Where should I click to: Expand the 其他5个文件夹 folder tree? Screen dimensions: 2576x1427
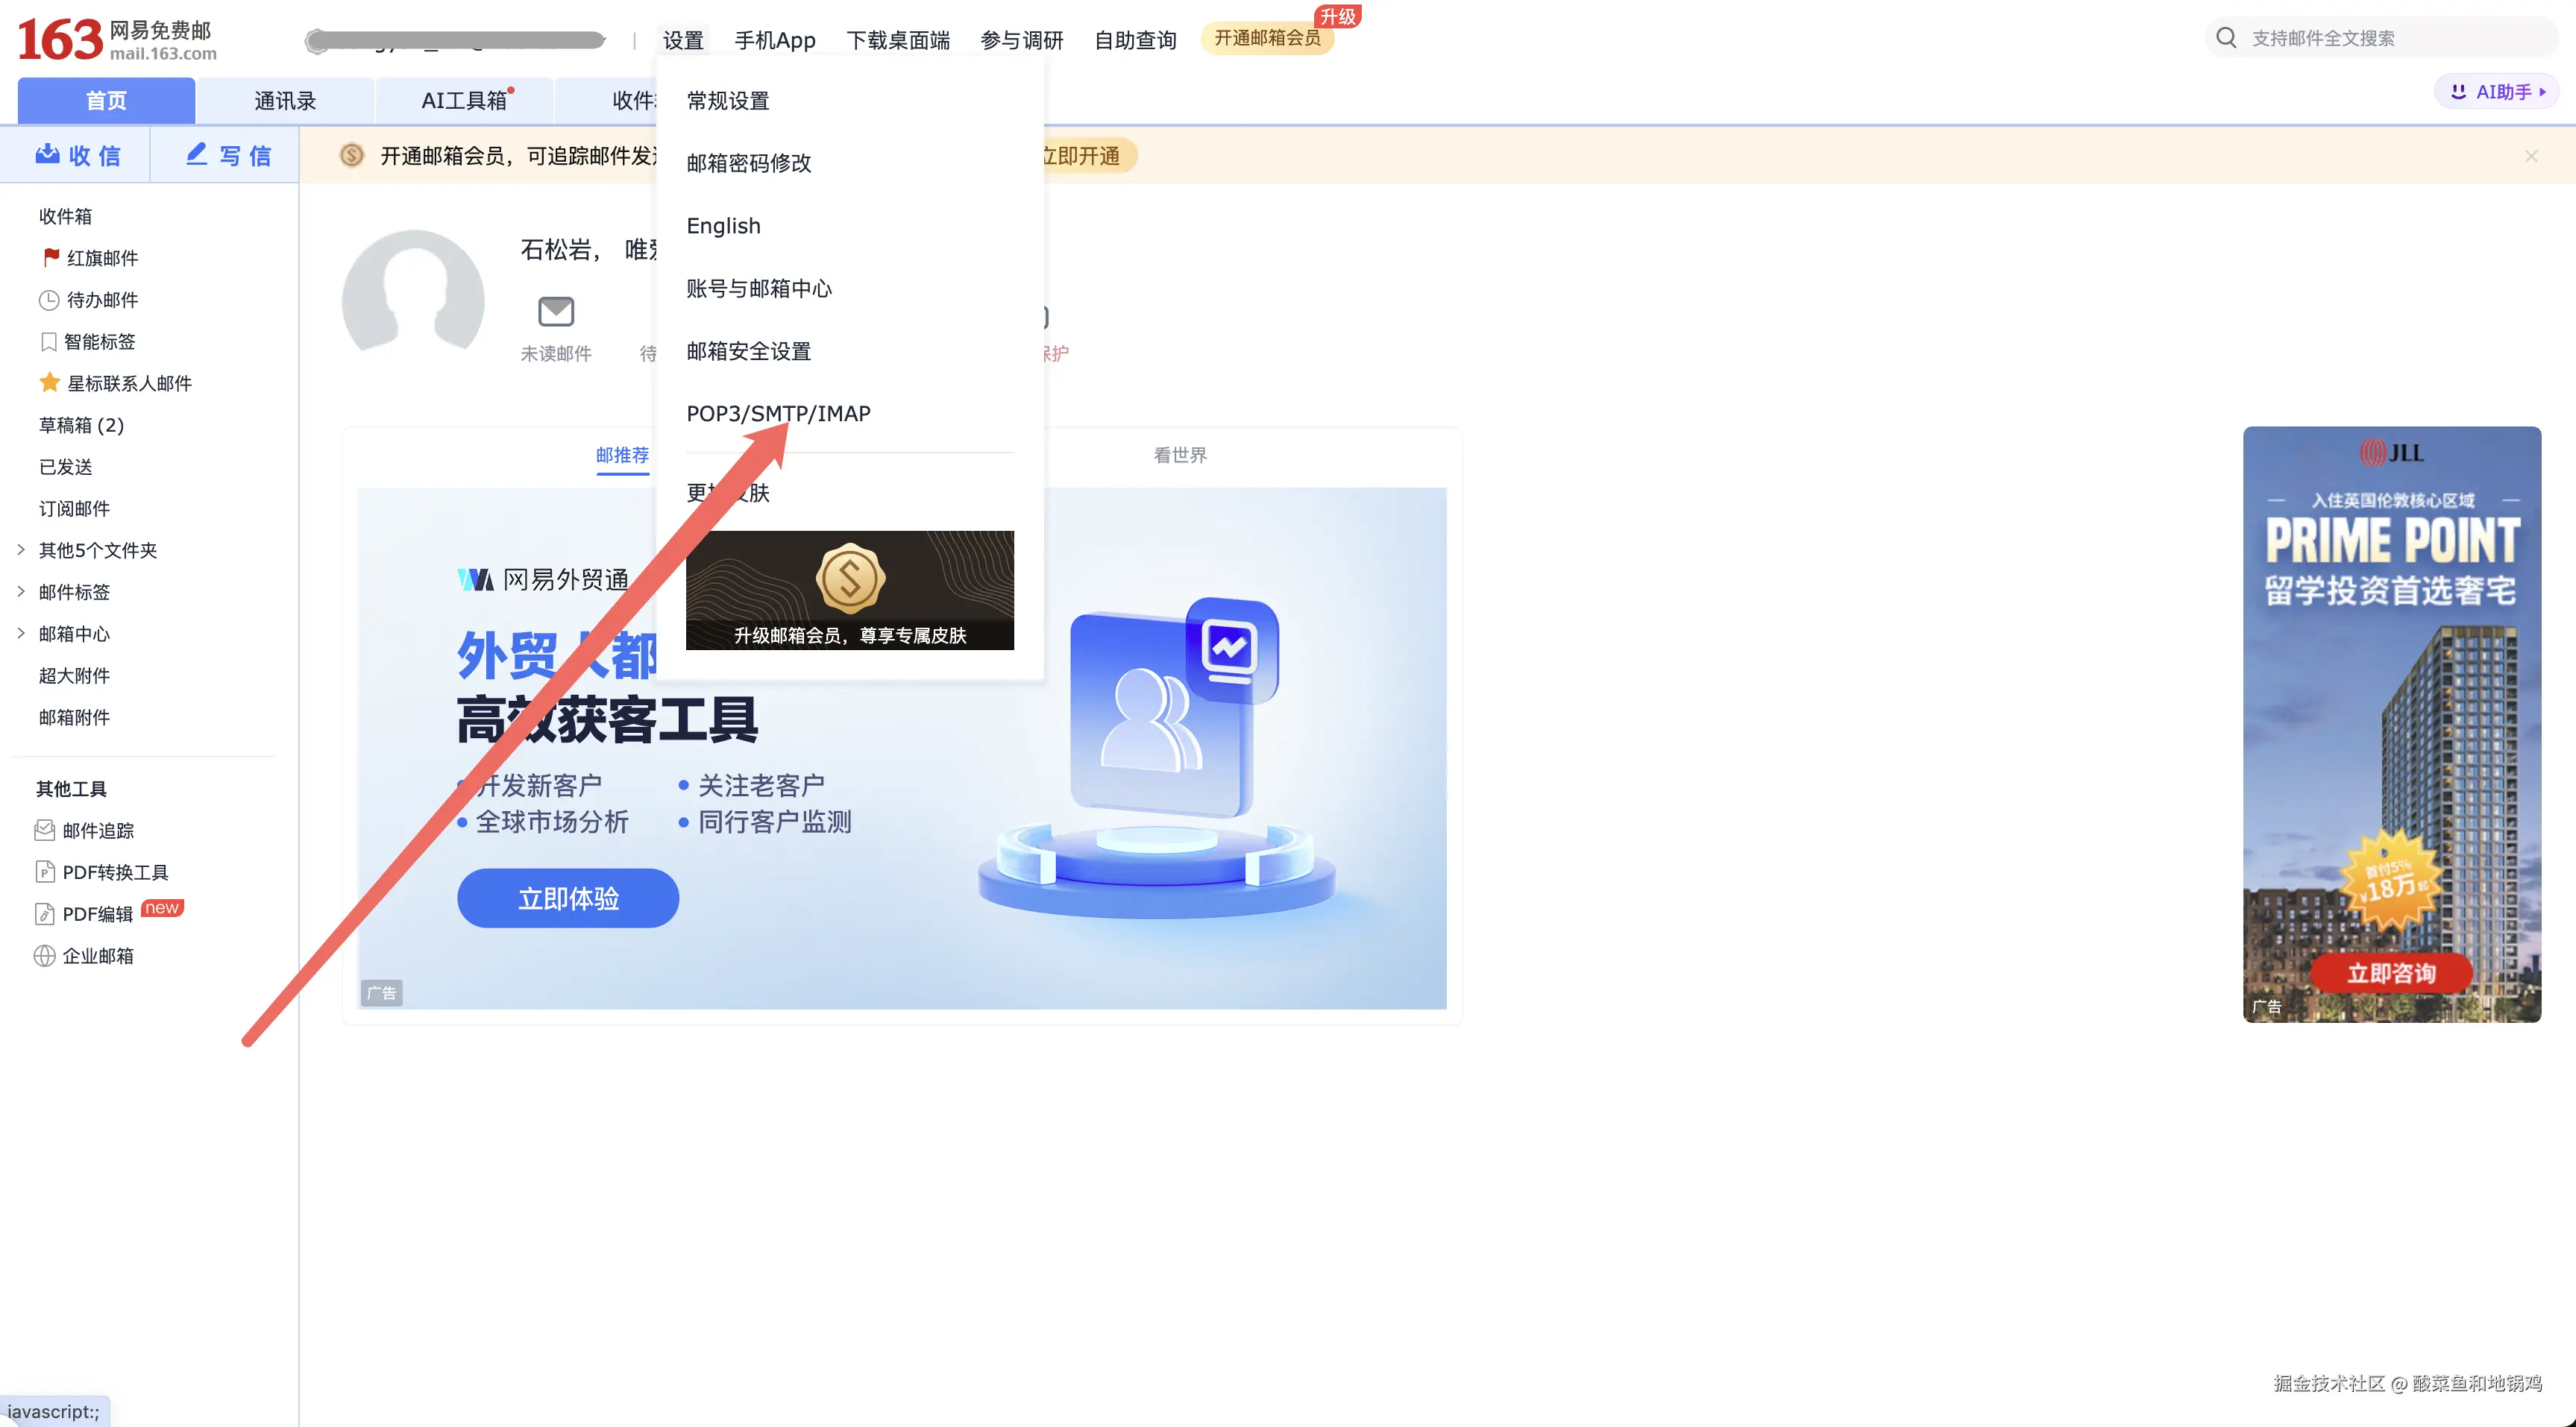[21, 550]
